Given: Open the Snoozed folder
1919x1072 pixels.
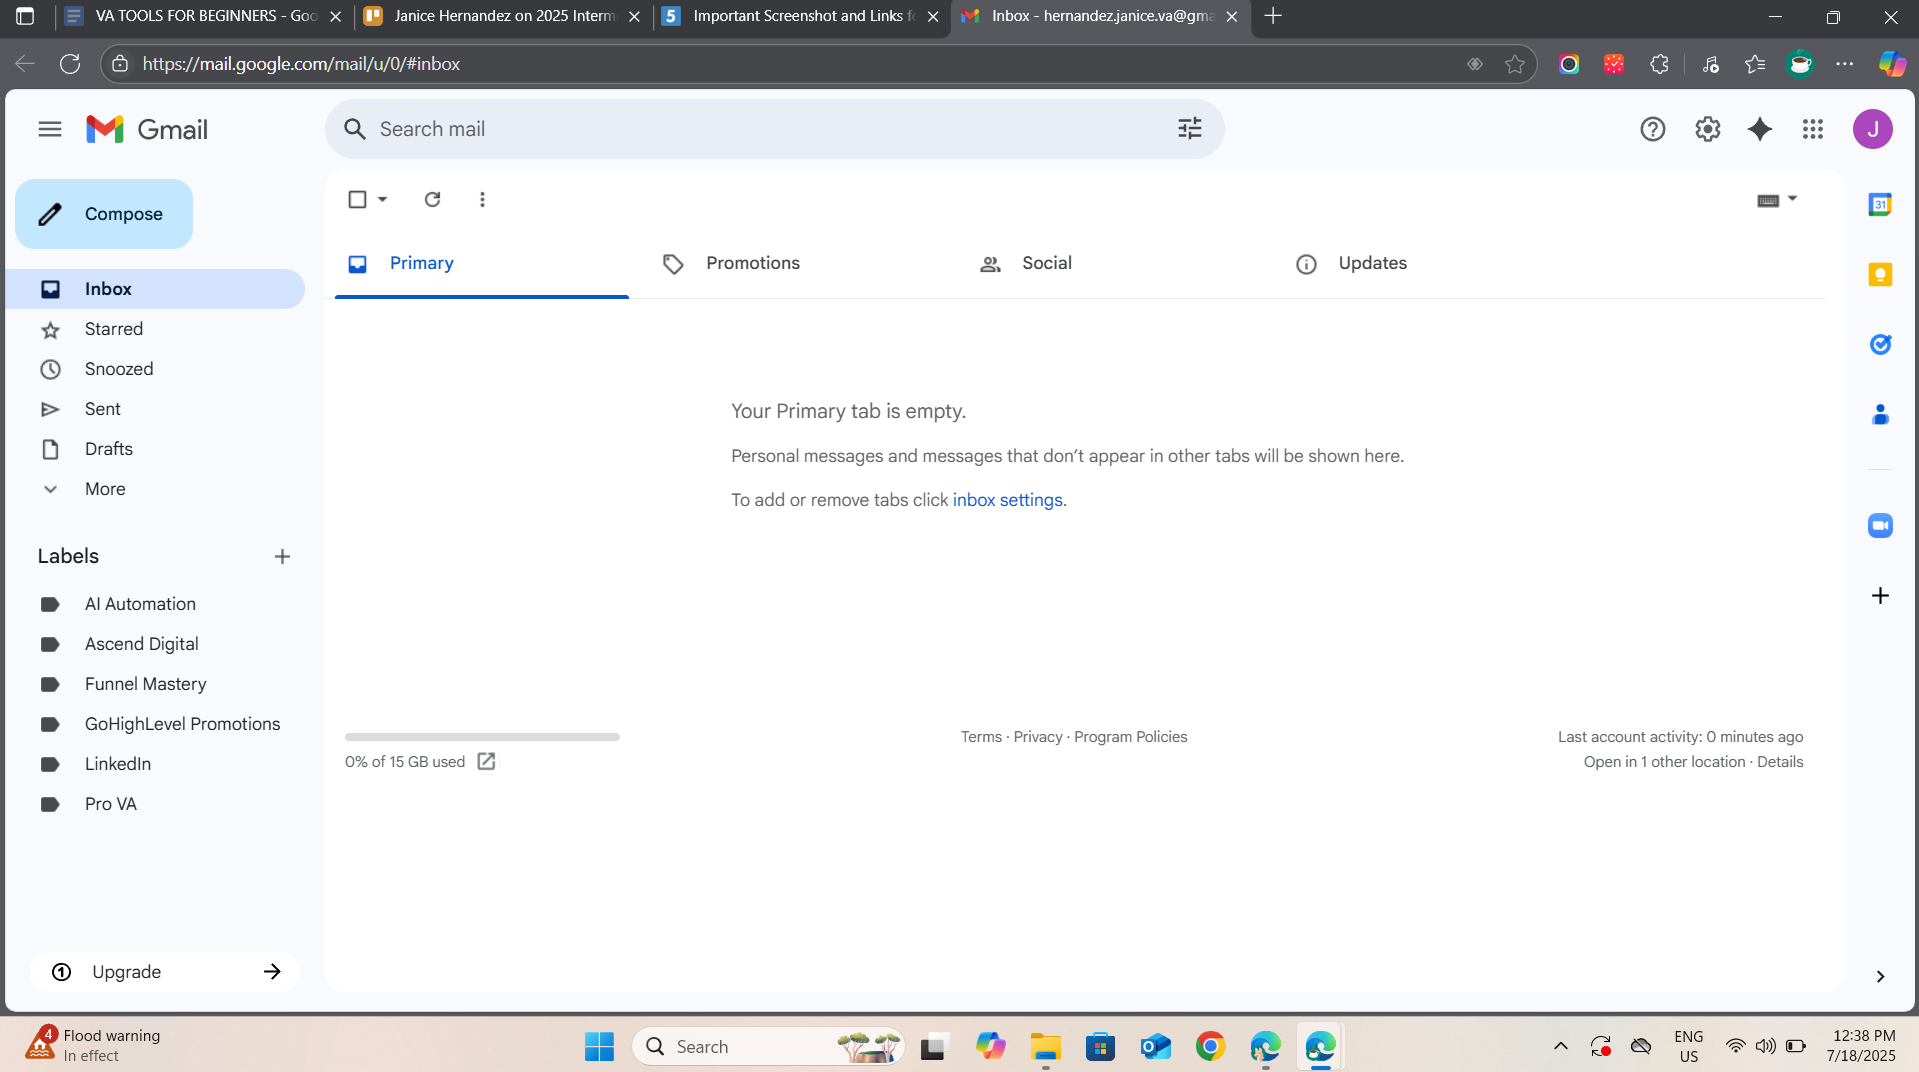Looking at the screenshot, I should tap(155, 369).
